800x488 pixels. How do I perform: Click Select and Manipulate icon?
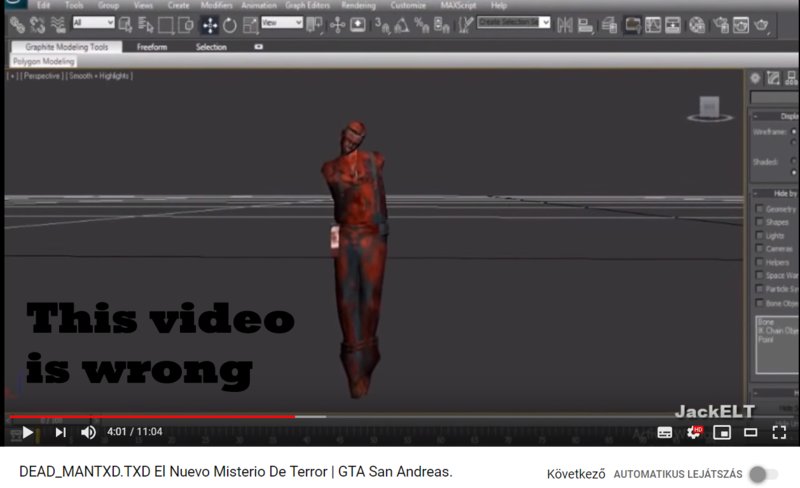coord(337,25)
